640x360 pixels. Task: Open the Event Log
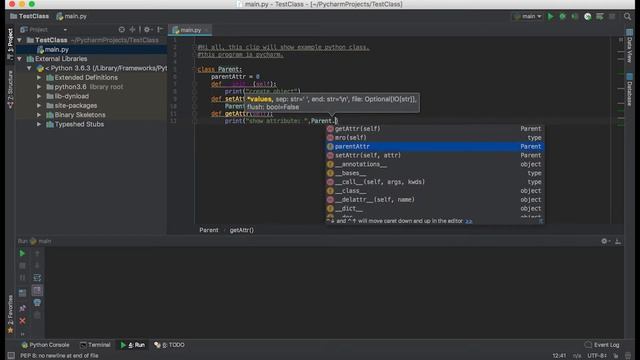[x=602, y=345]
